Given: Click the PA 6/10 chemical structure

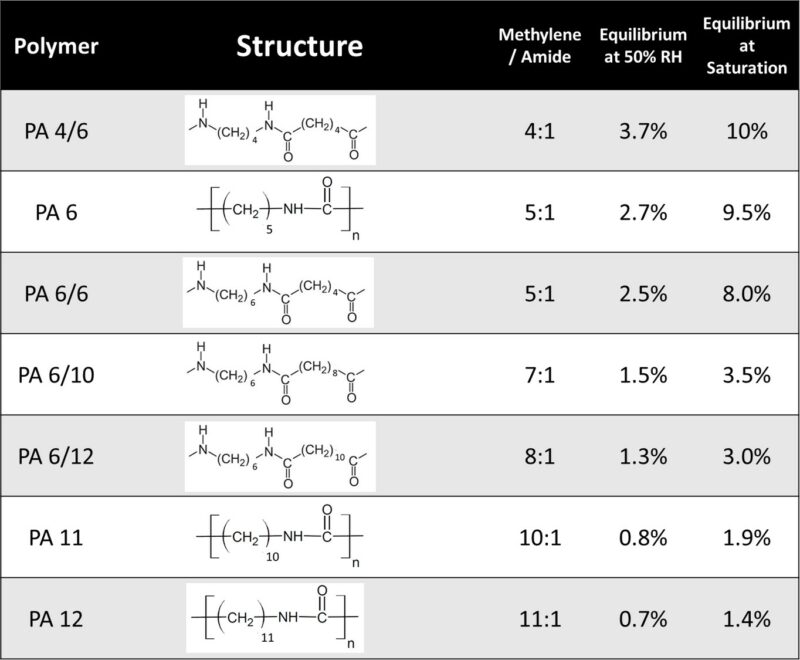Looking at the screenshot, I should coord(279,375).
